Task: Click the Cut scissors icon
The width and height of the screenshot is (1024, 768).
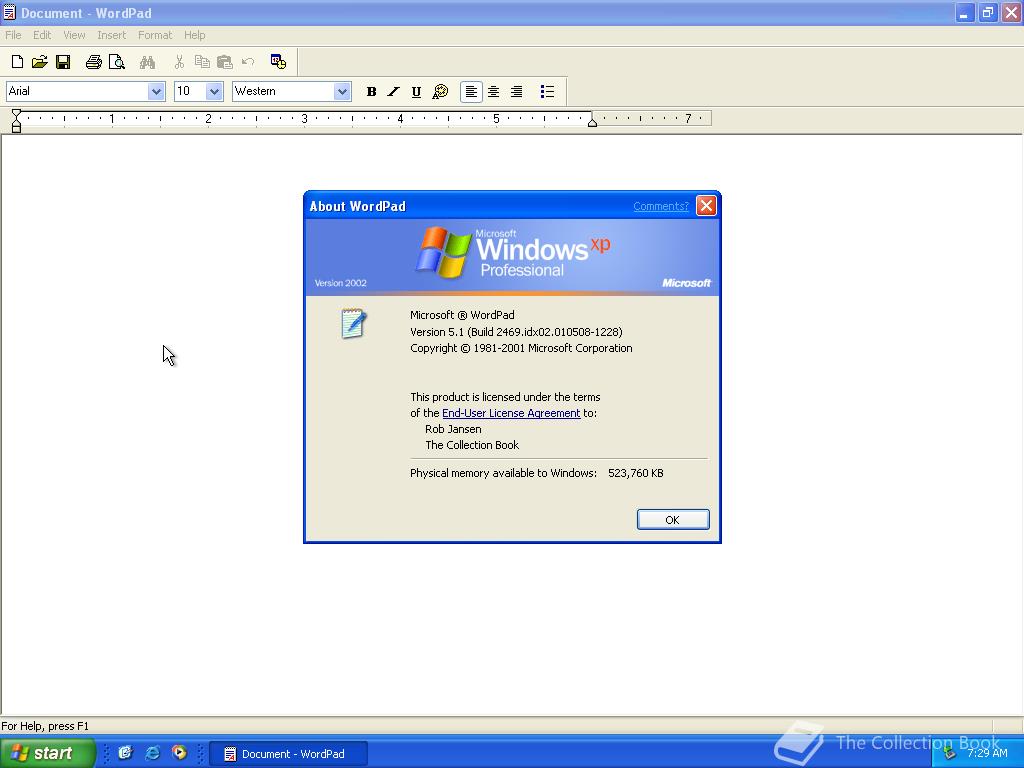Action: click(179, 62)
